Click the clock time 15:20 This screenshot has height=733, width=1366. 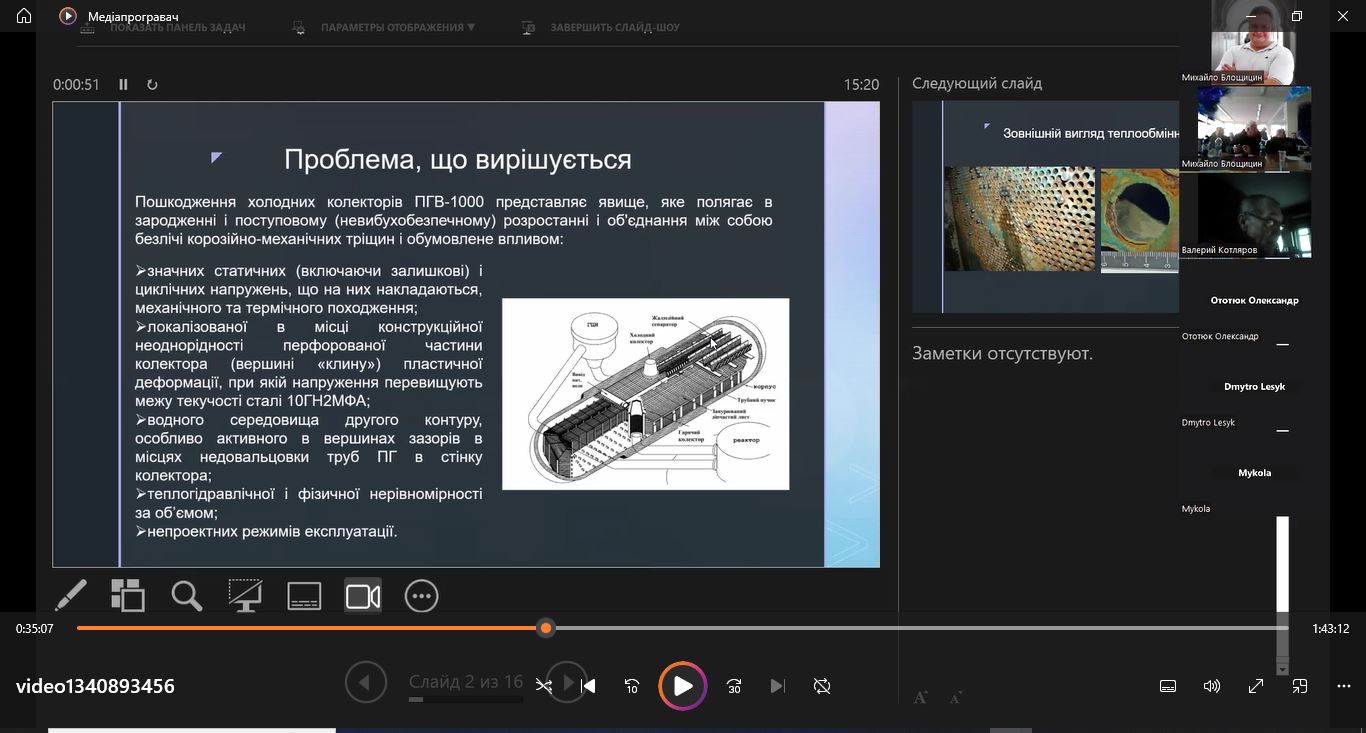(862, 85)
